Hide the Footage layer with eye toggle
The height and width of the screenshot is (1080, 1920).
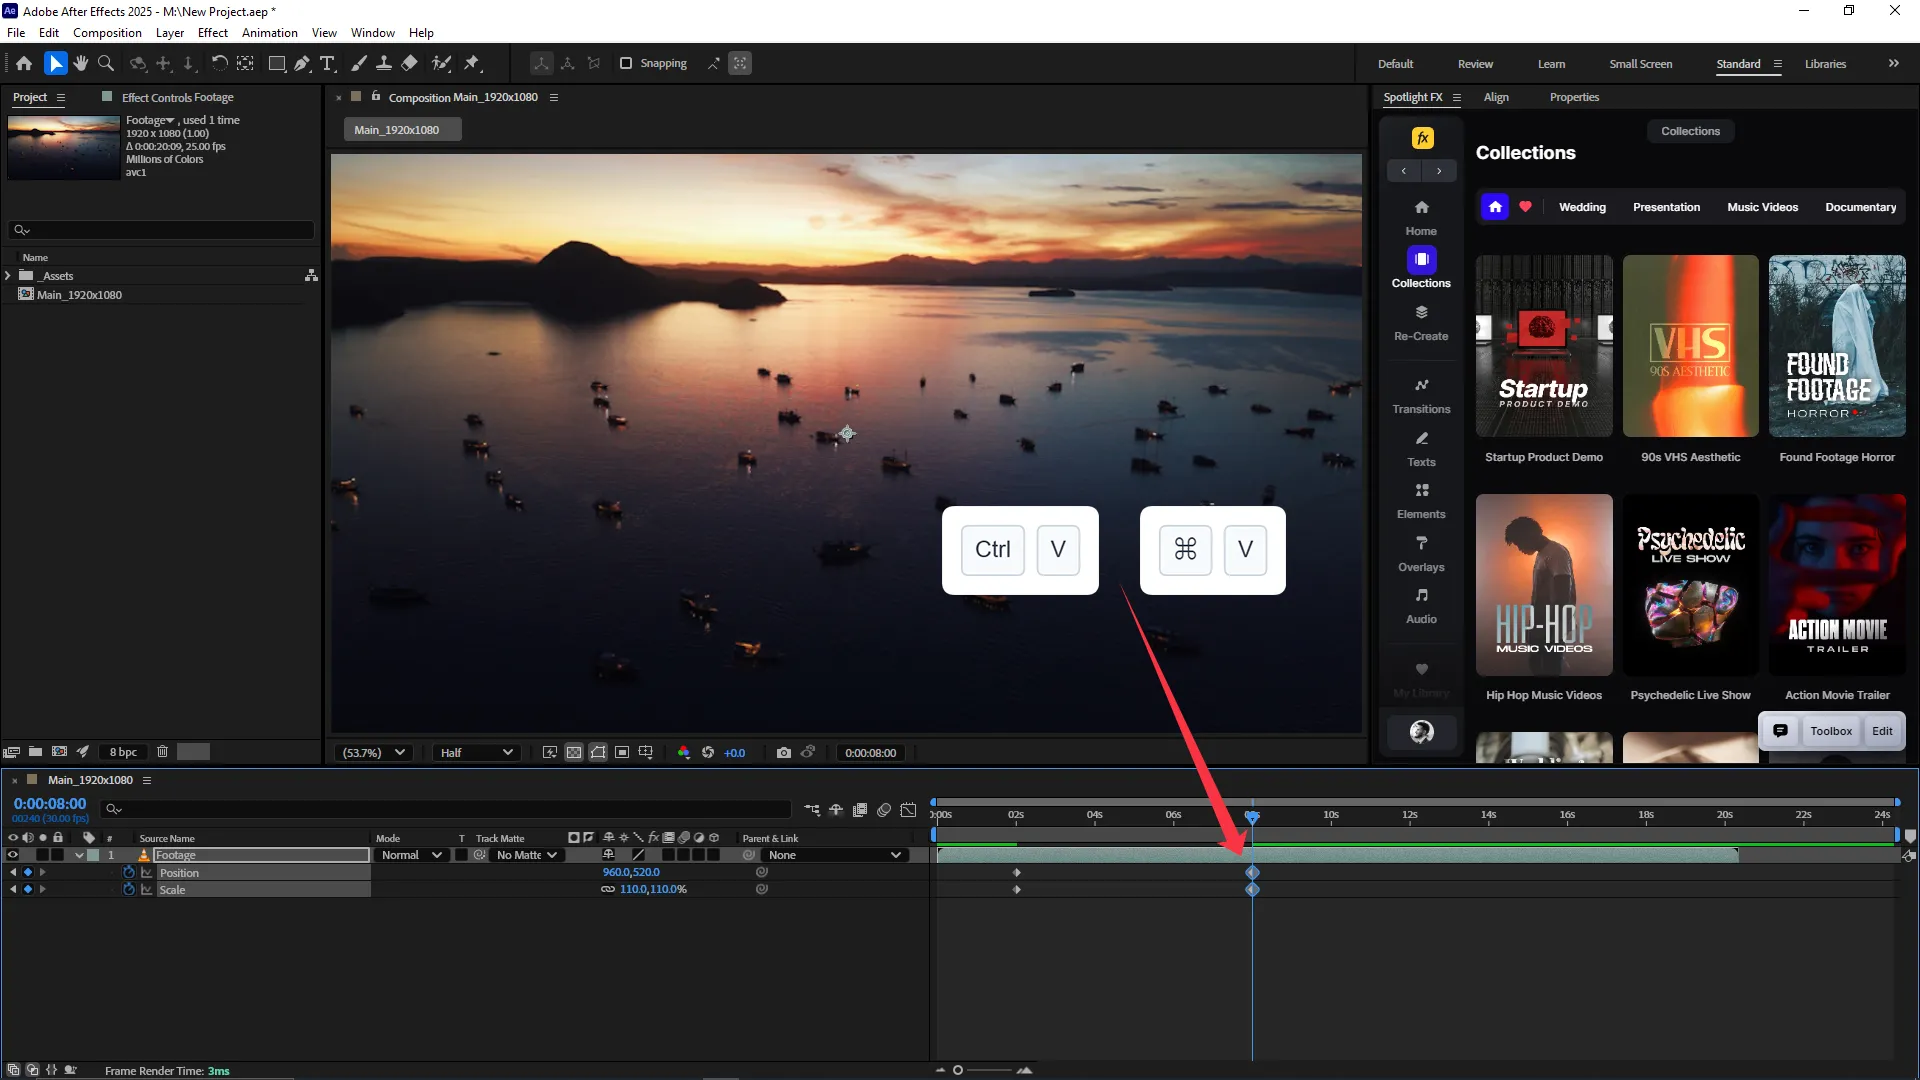13,855
